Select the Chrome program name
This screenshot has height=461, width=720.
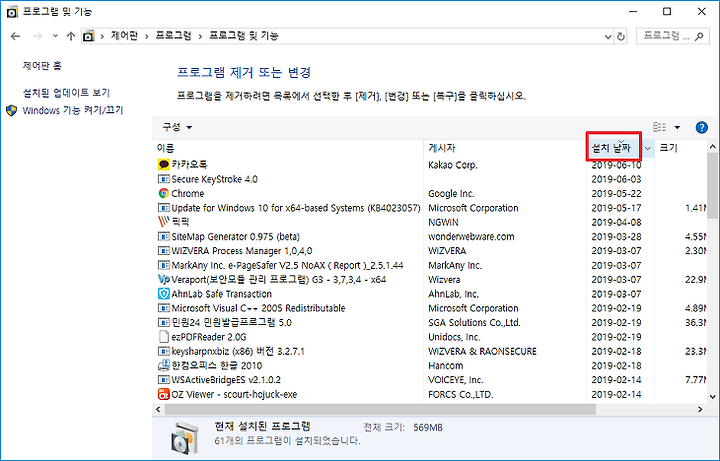click(188, 193)
